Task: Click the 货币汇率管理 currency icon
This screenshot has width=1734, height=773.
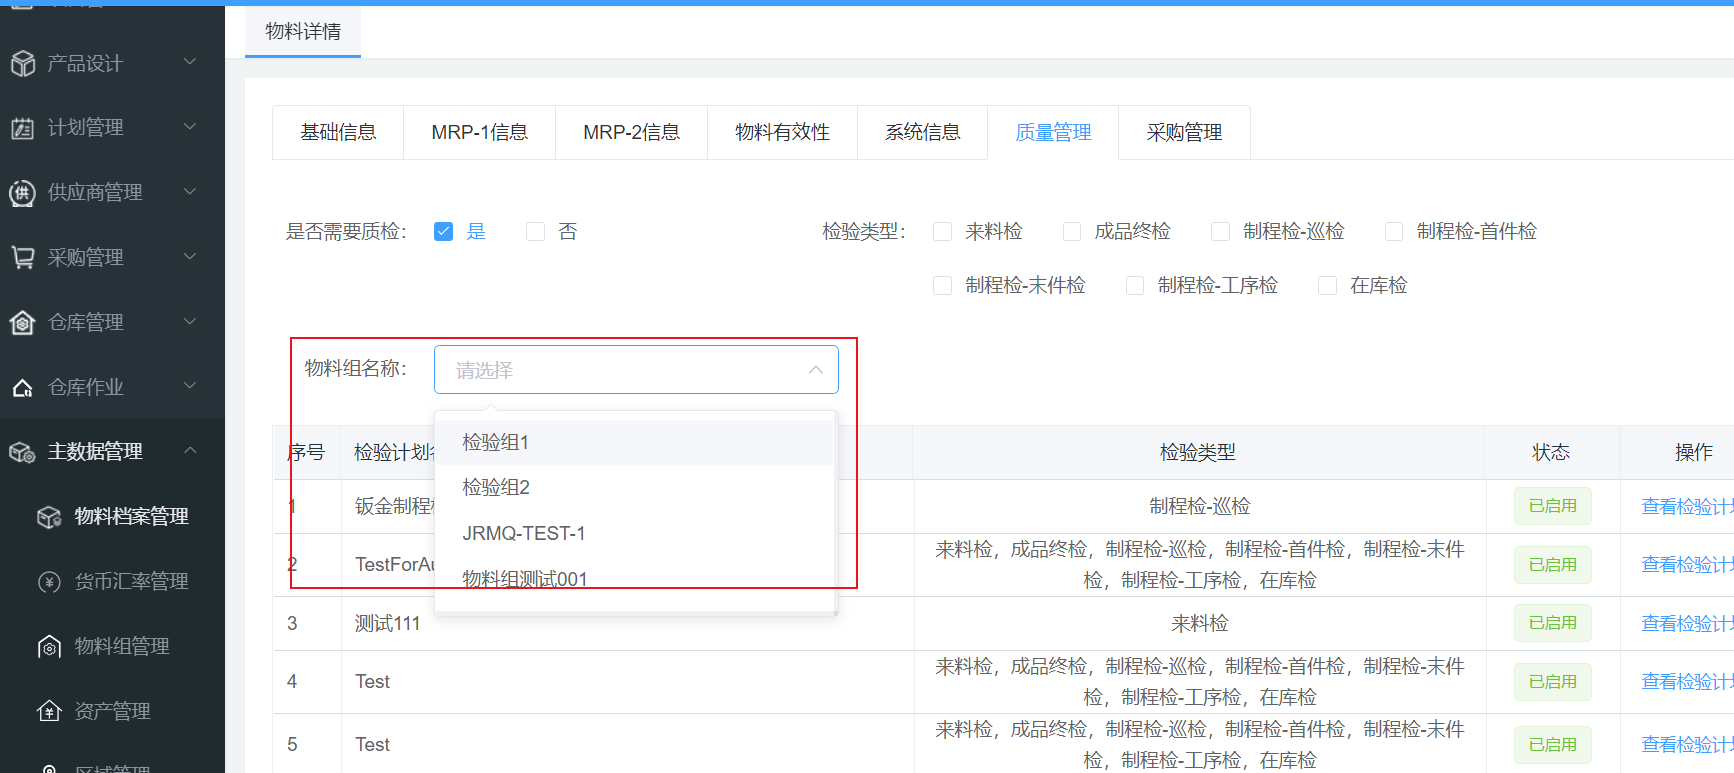Action: click(49, 582)
